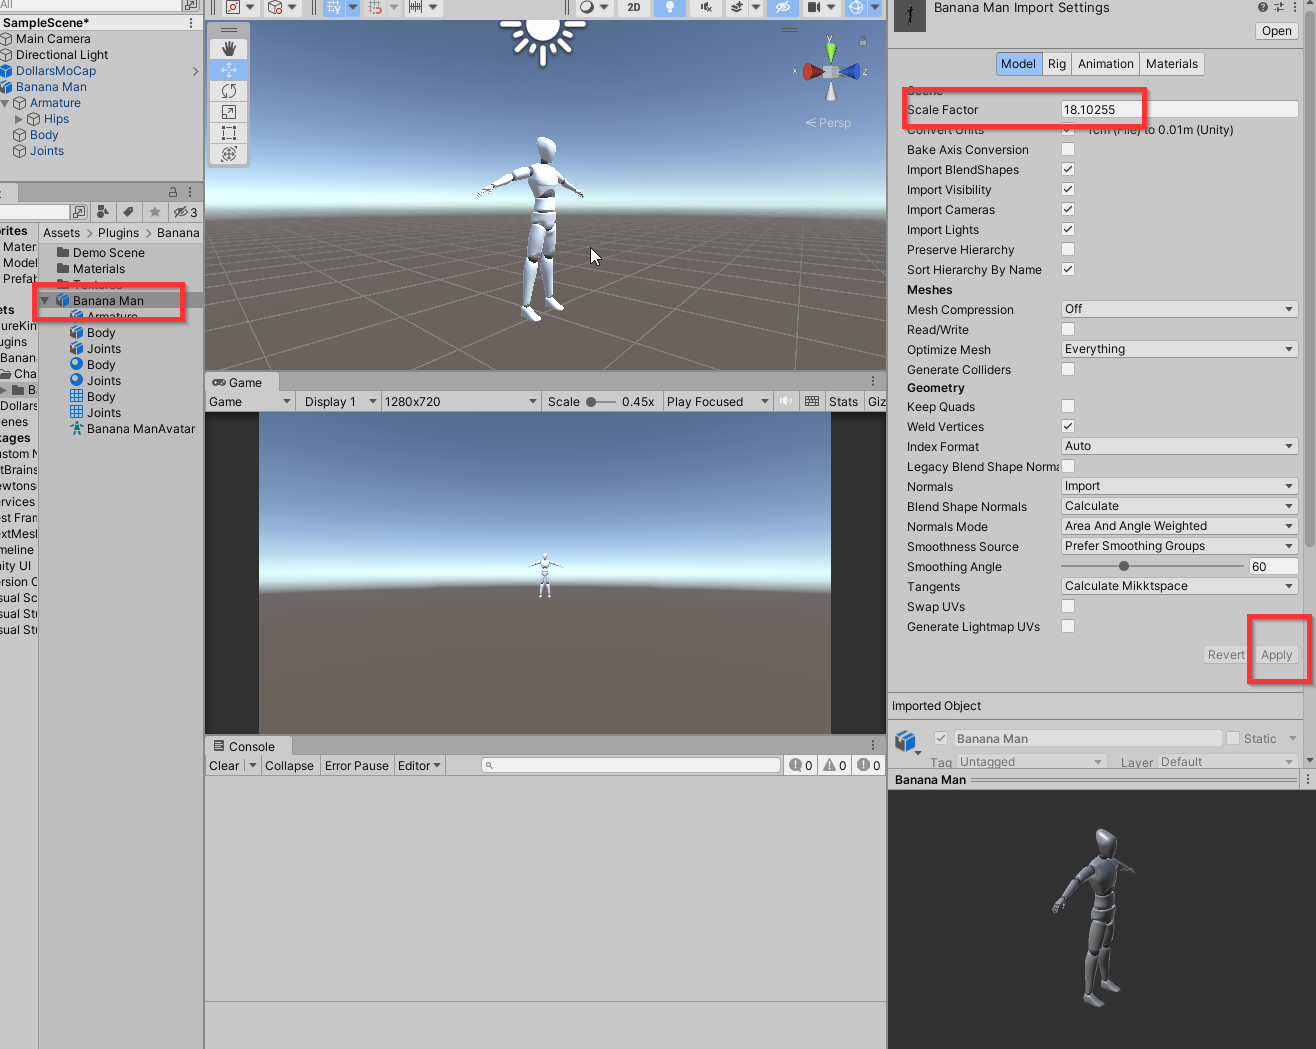Open the Mesh Compression dropdown
The image size is (1316, 1049).
[x=1179, y=309]
